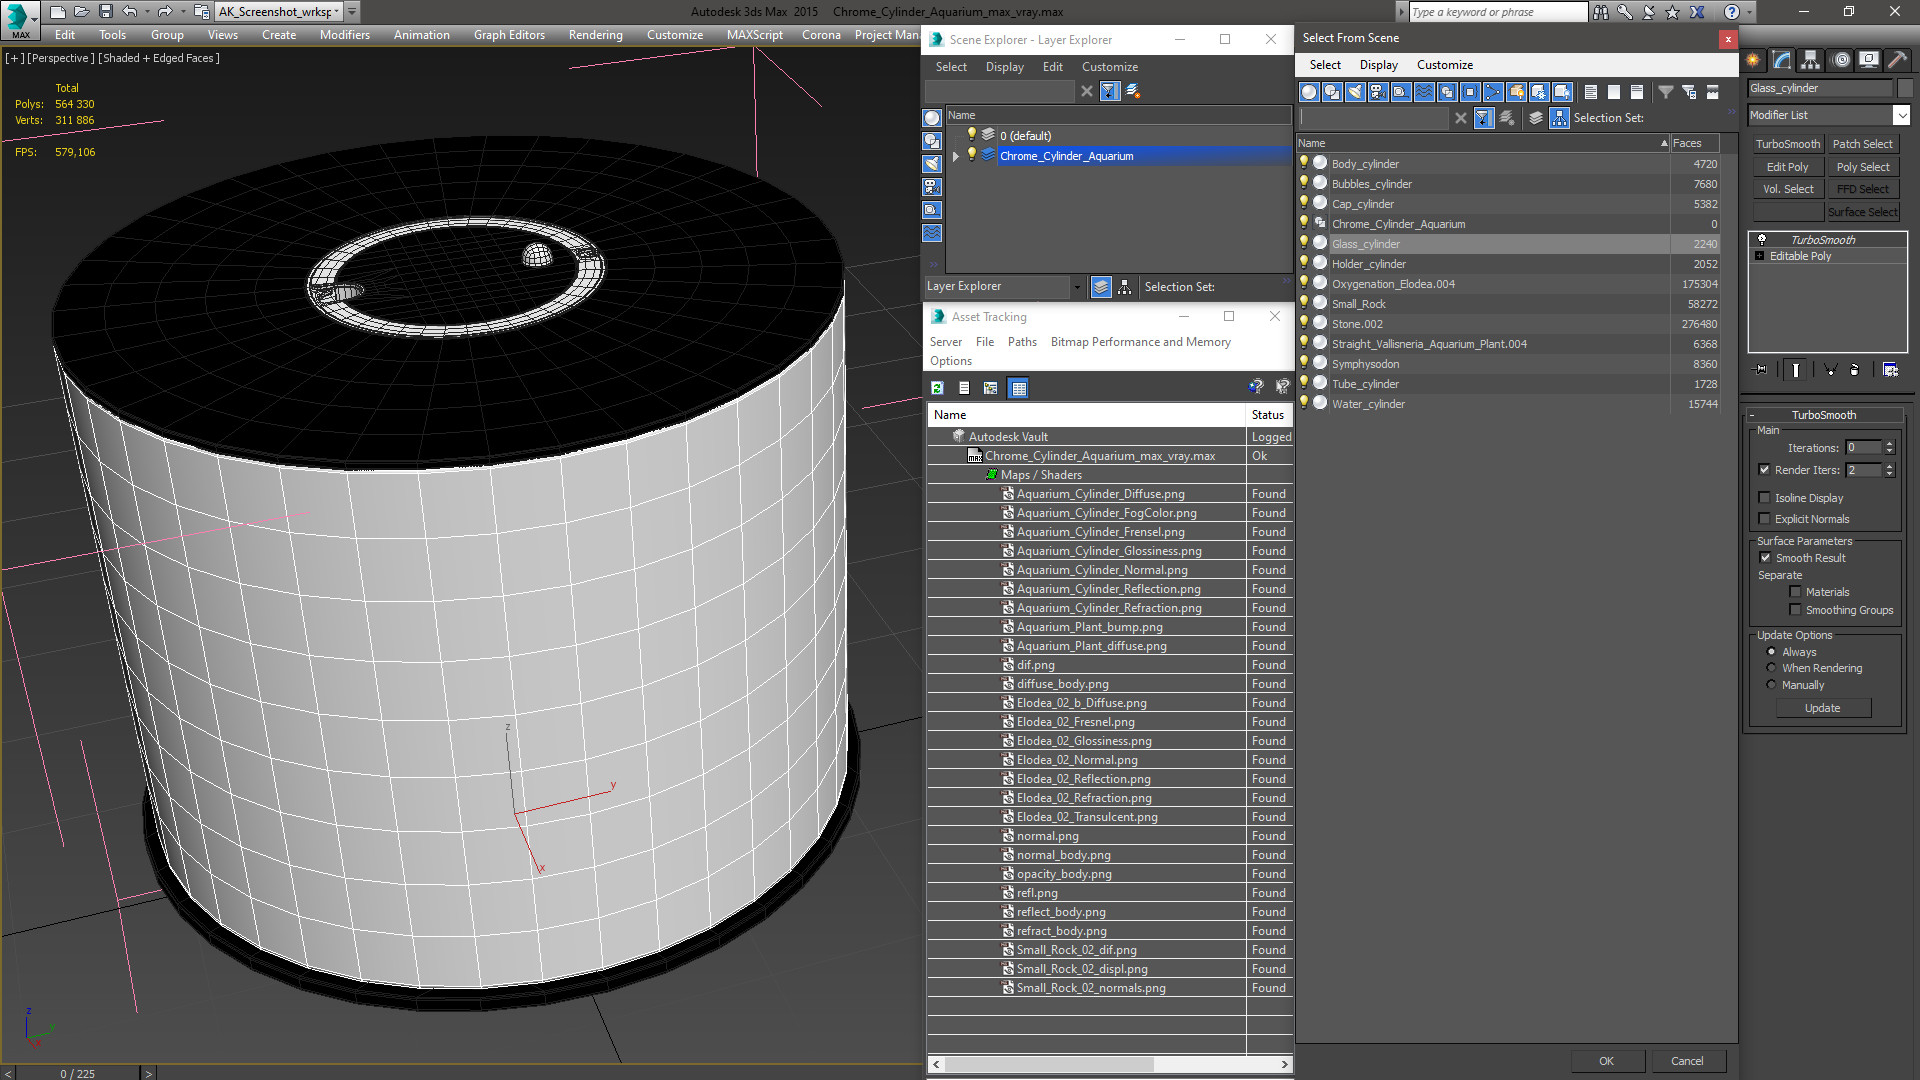This screenshot has width=1920, height=1080.
Task: Toggle Display Bone Objects filter in Select From Scene
Action: pyautogui.click(x=1493, y=92)
